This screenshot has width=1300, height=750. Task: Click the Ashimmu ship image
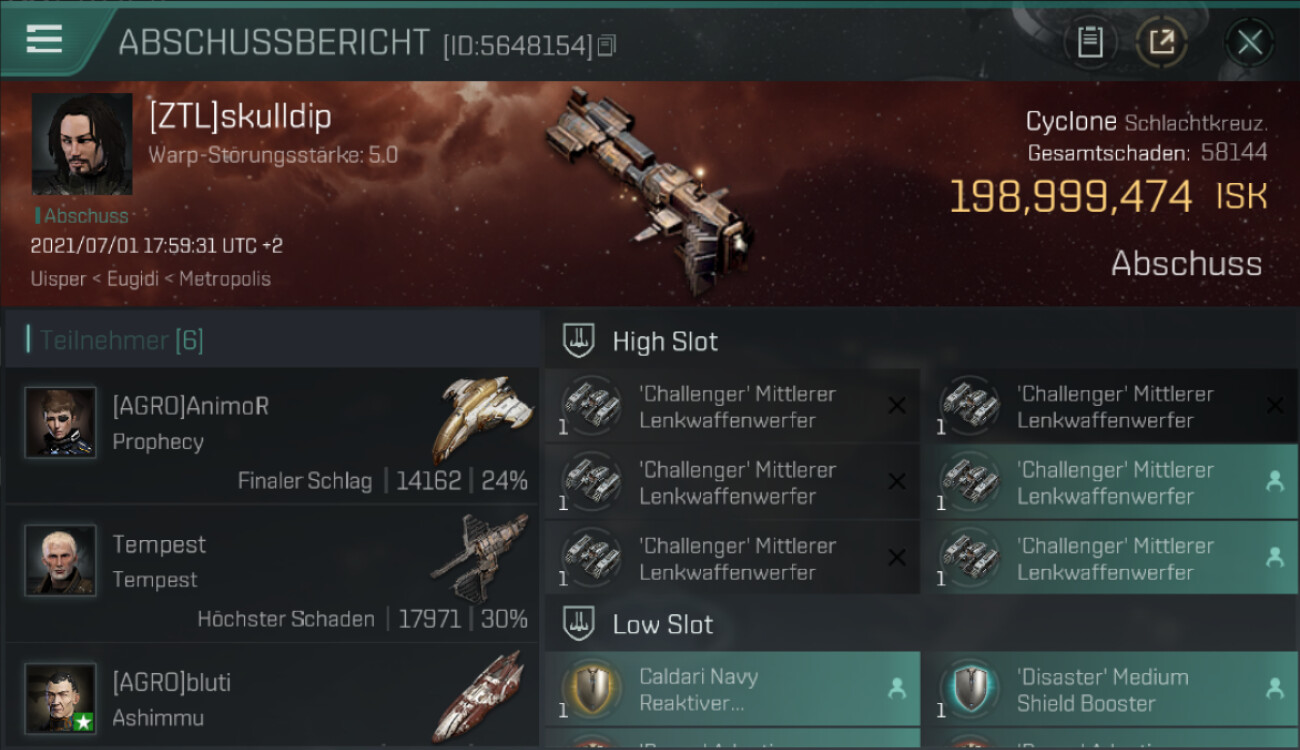tap(480, 697)
